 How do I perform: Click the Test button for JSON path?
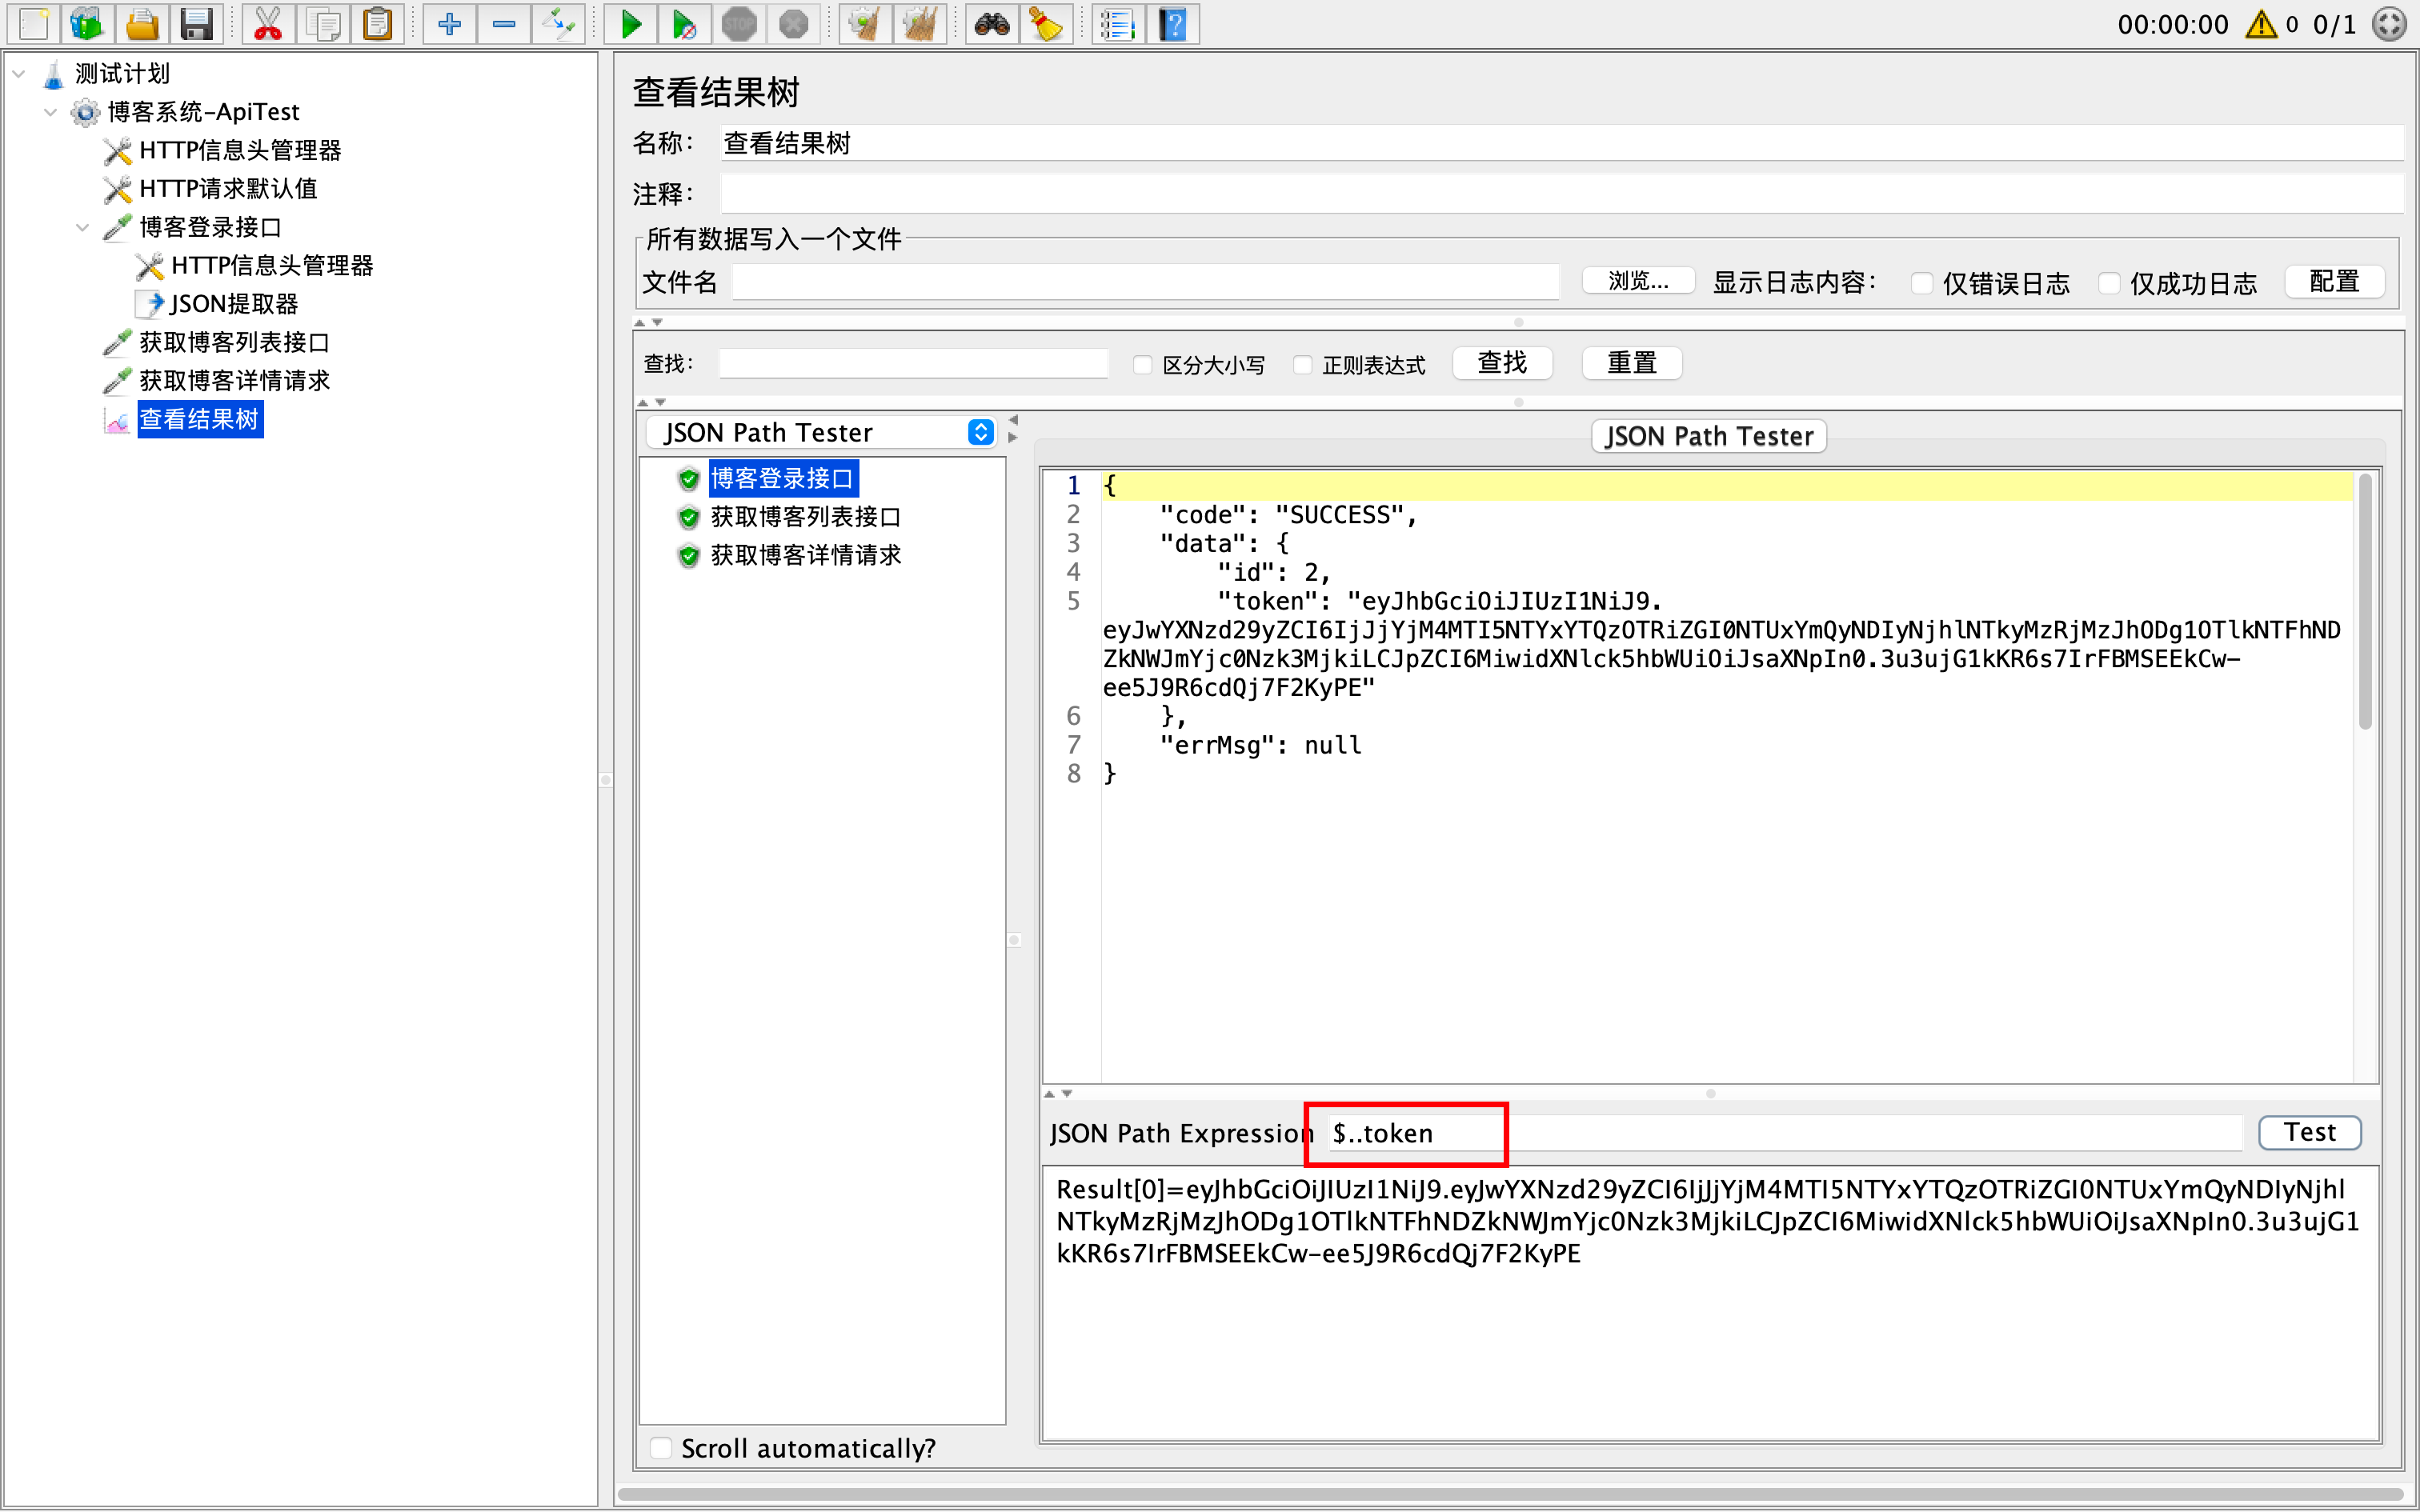[2310, 1132]
